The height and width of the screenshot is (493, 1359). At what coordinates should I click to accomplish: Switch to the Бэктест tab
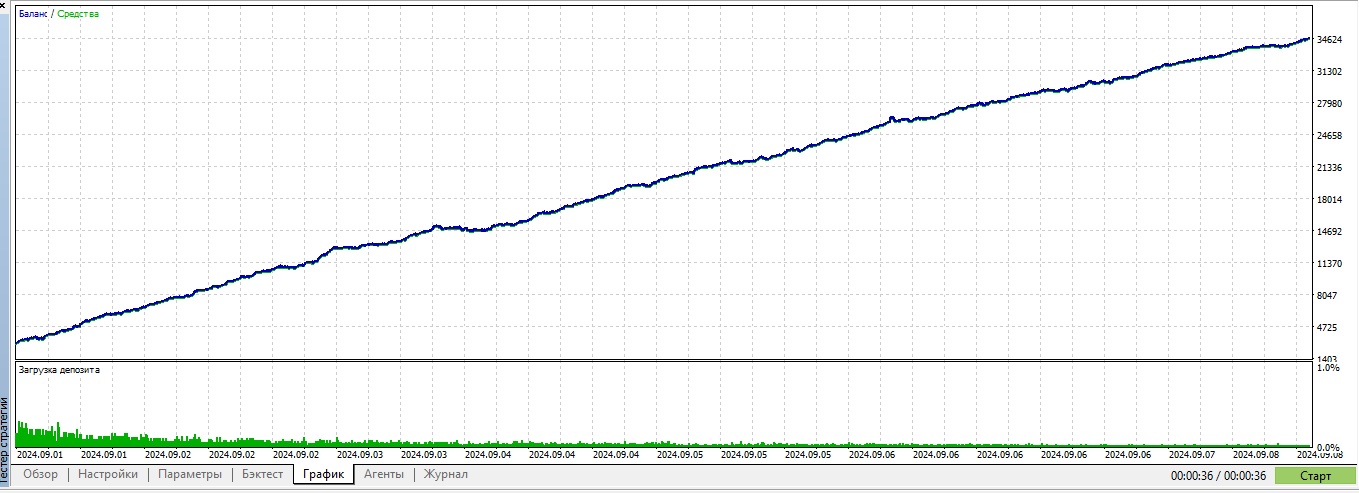click(262, 475)
